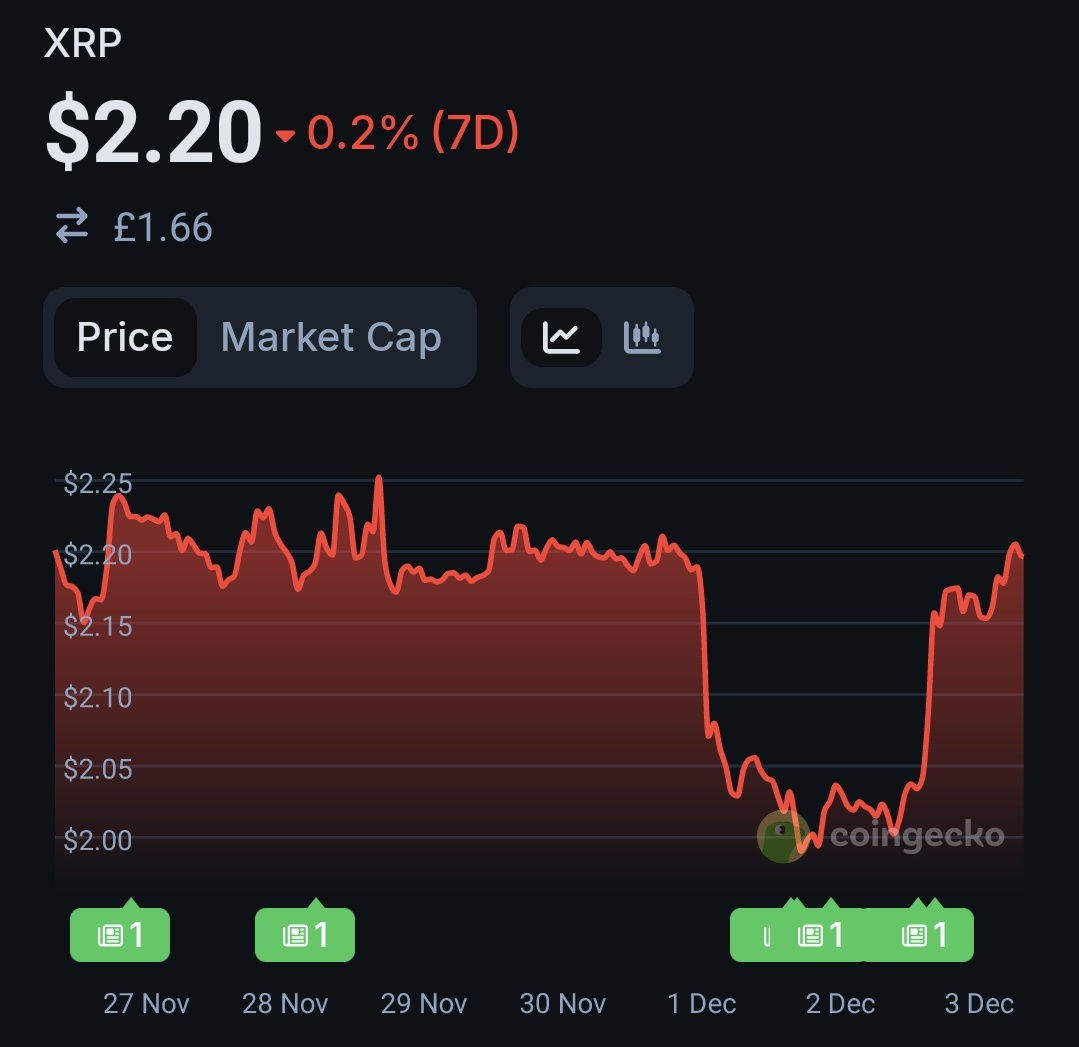Open news marker above 28 Nov

pyautogui.click(x=305, y=935)
